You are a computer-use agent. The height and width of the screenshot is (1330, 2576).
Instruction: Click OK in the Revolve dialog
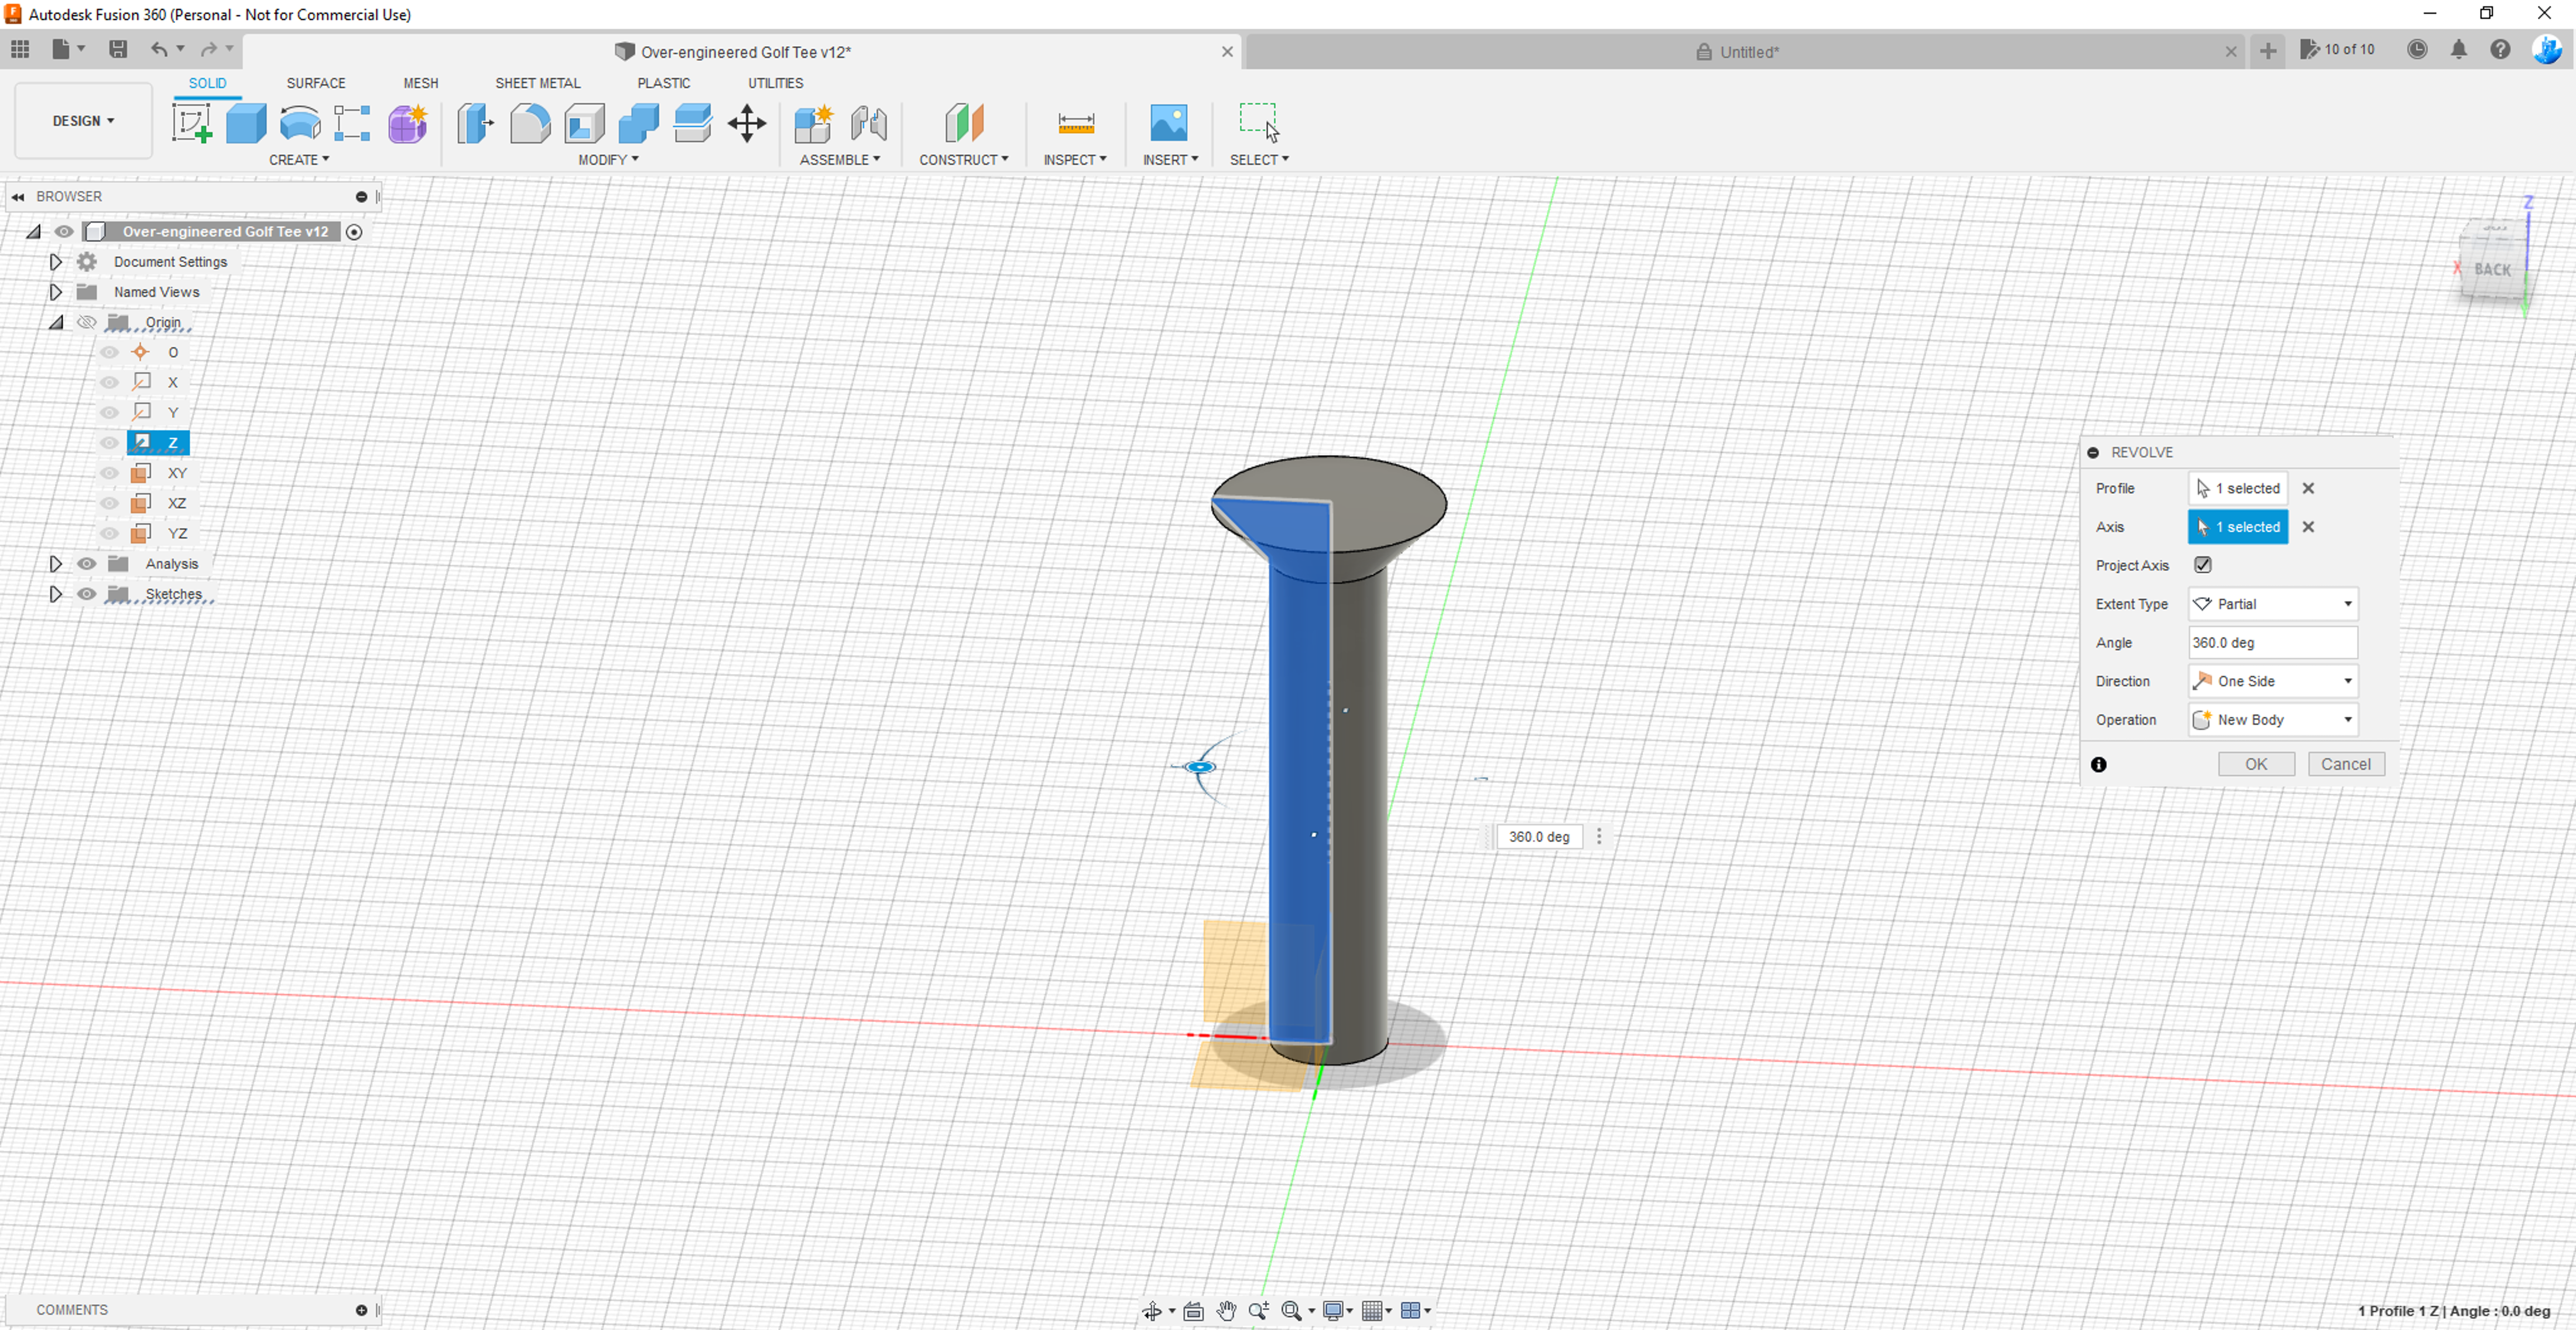(2256, 764)
